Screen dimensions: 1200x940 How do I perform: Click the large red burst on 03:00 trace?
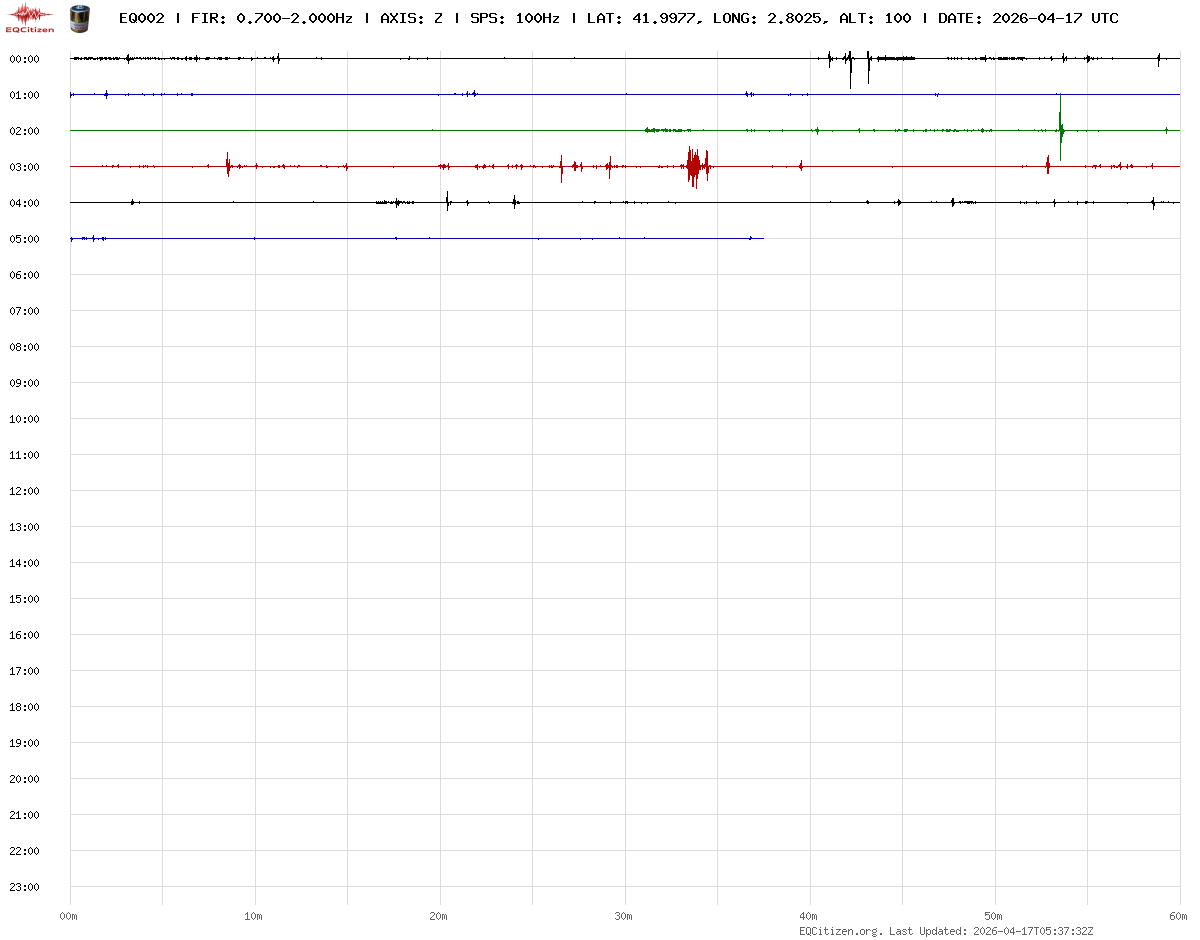[697, 166]
